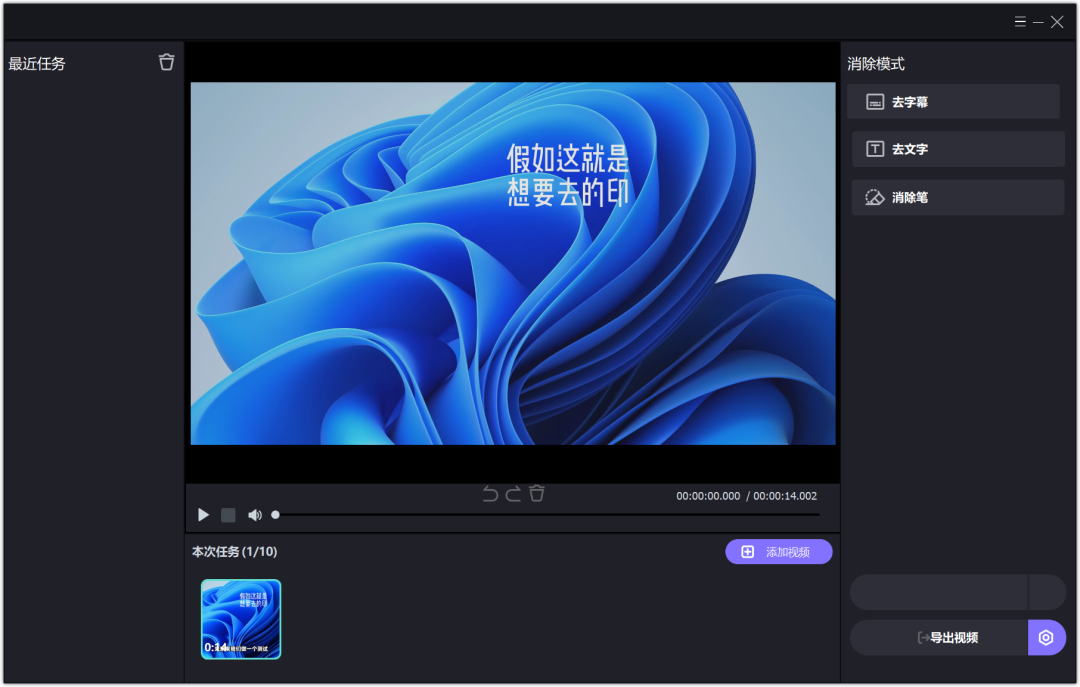
Task: Click the 00:00:00.000 current time text
Action: (x=708, y=496)
